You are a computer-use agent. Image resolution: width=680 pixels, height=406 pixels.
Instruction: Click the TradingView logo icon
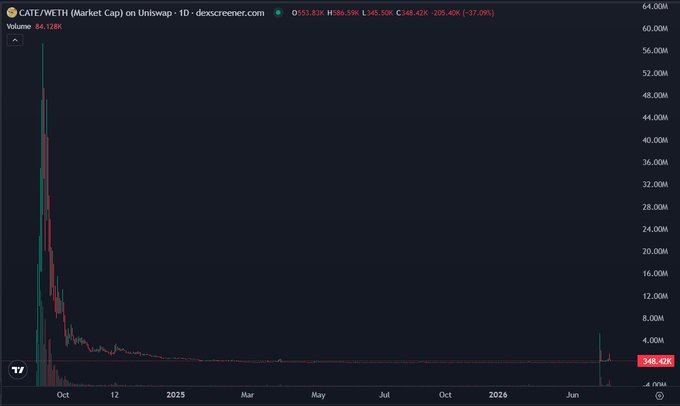tap(18, 370)
